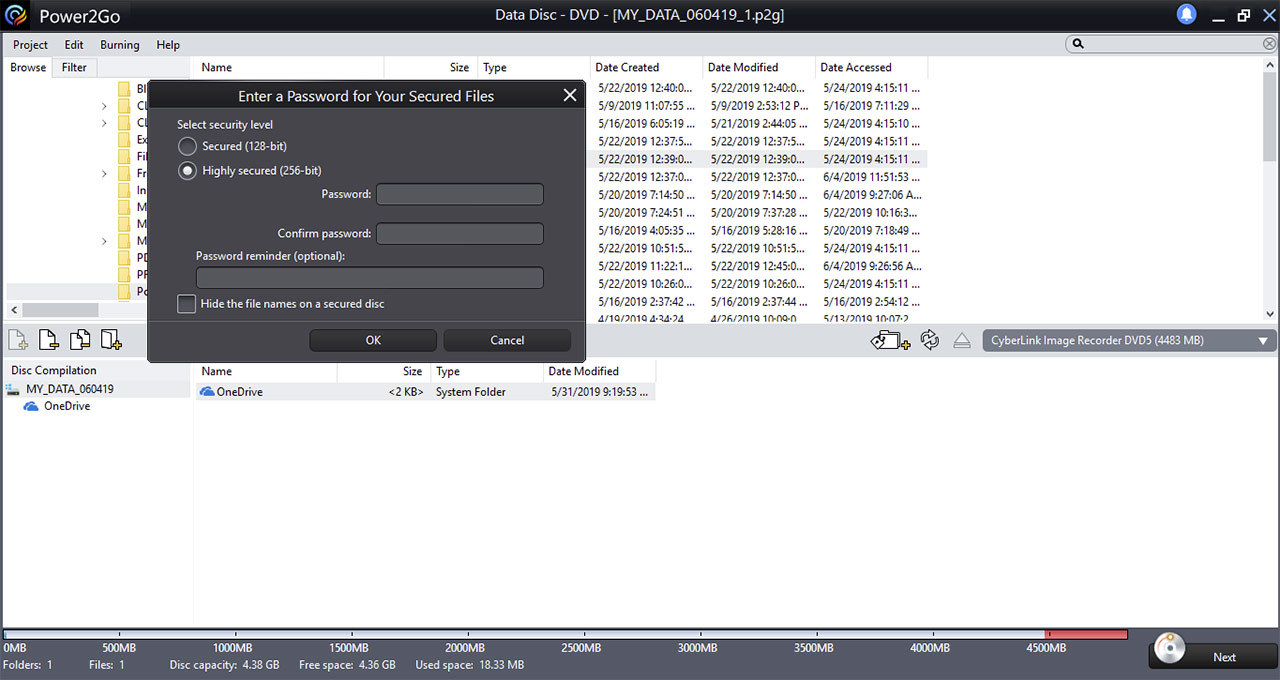The image size is (1280, 680).
Task: Click the Remove all files icon
Action: coord(80,340)
